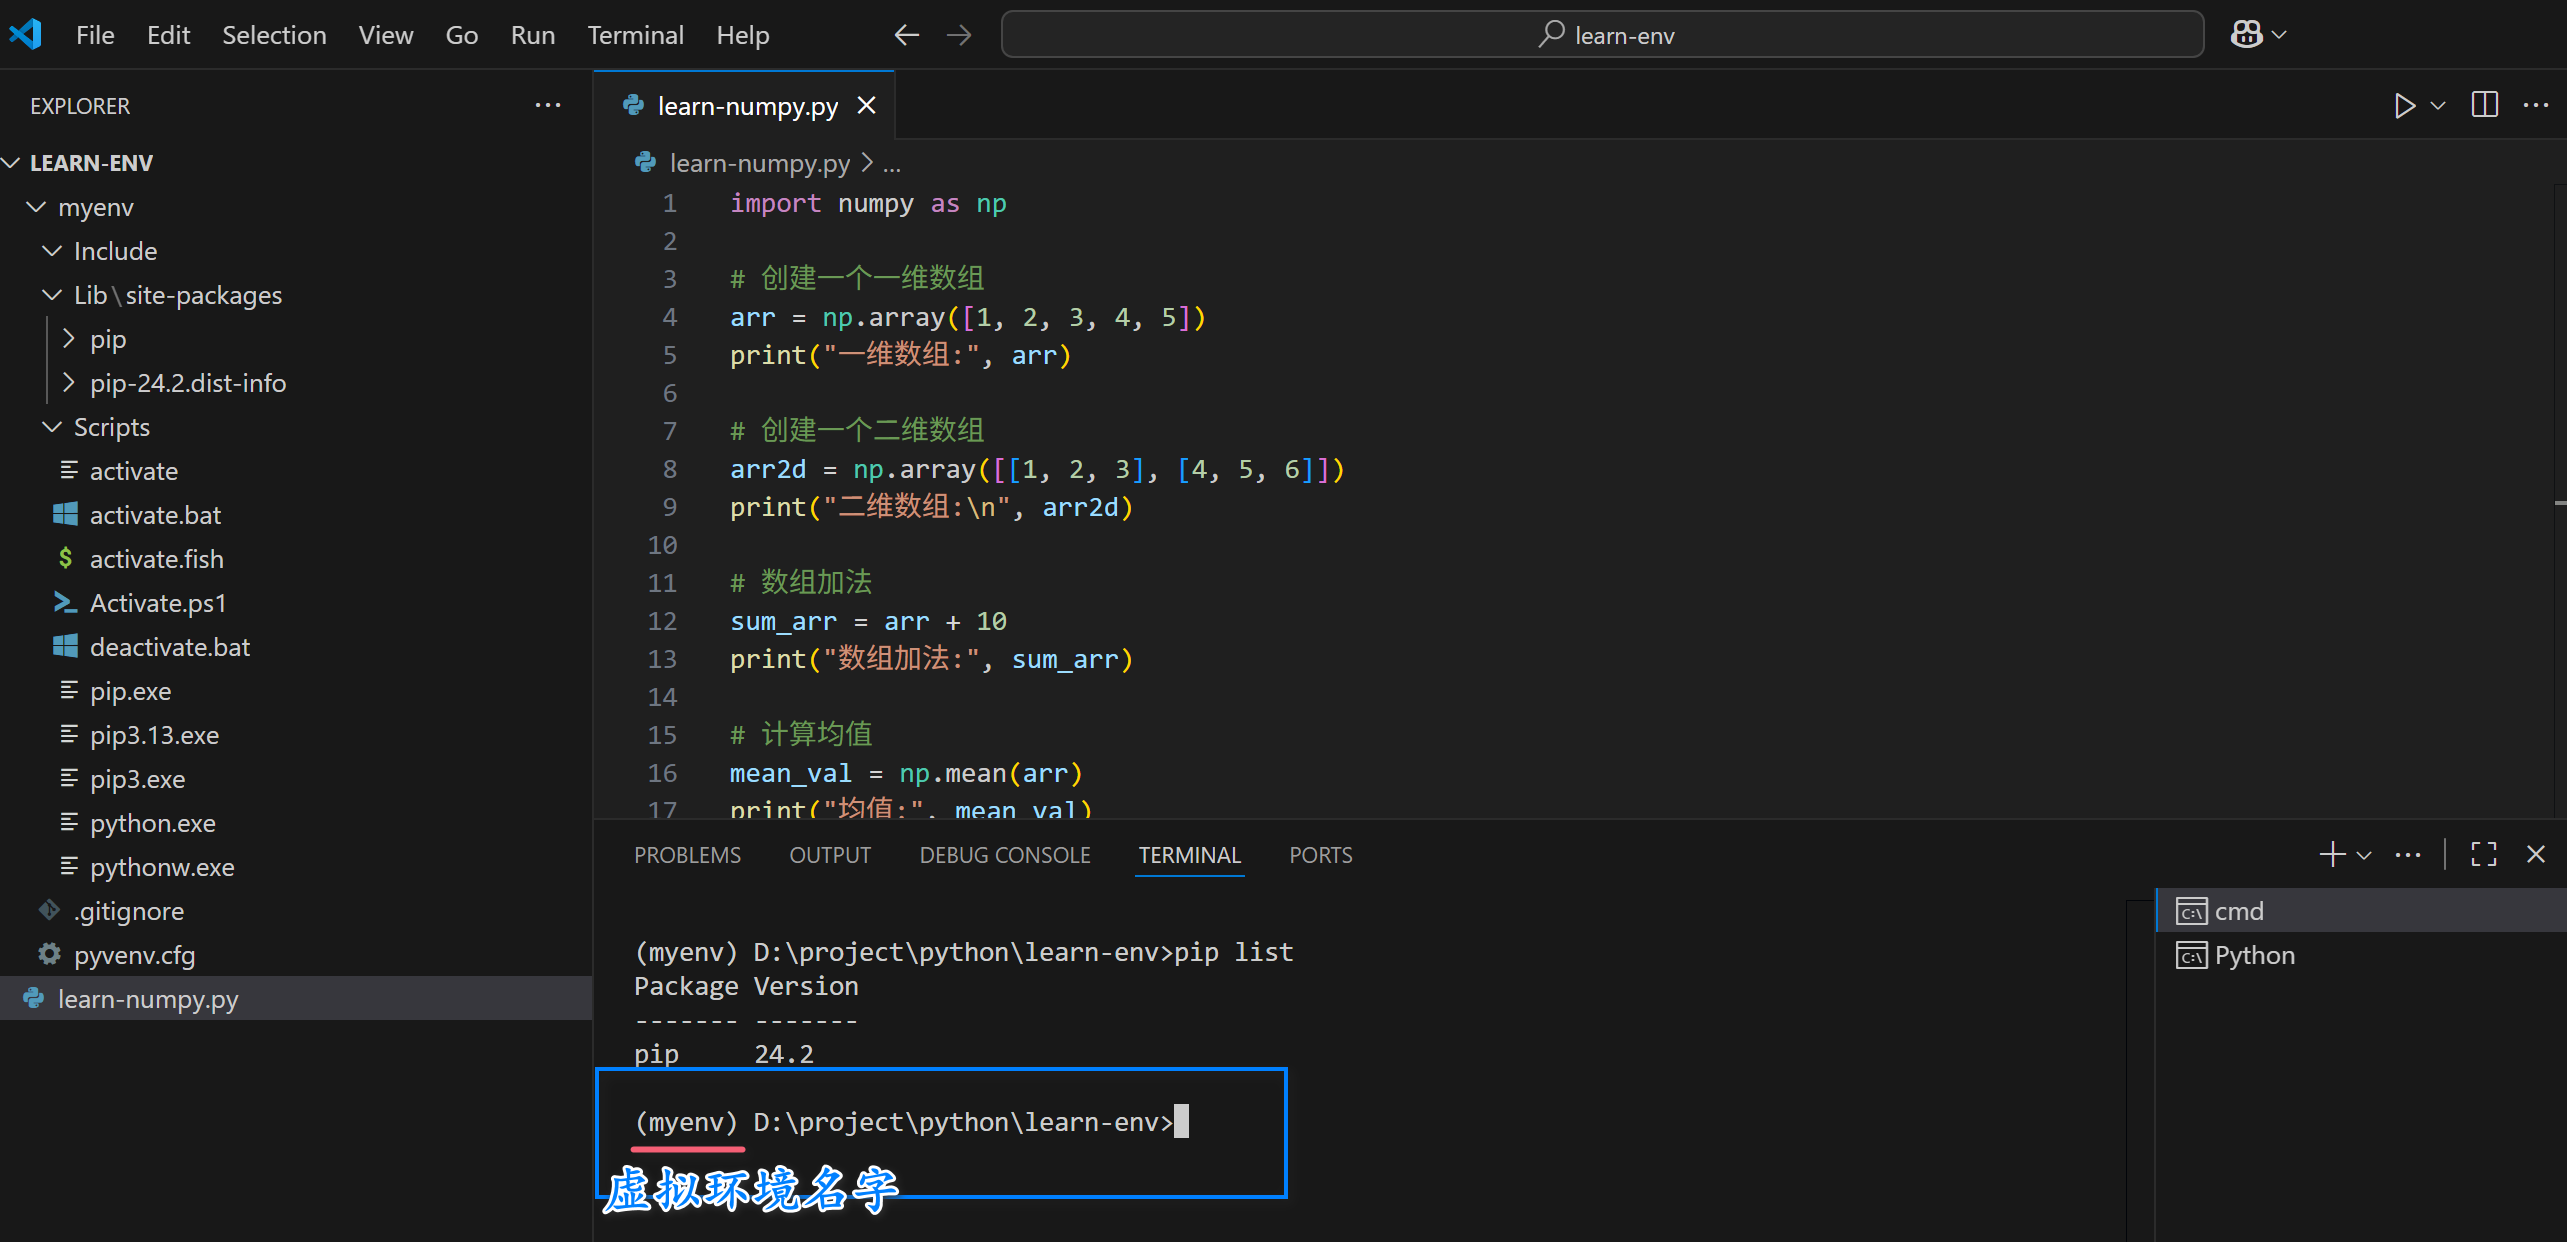Image resolution: width=2567 pixels, height=1242 pixels.
Task: Select pip3.13.exe in Explorer
Action: (296, 735)
